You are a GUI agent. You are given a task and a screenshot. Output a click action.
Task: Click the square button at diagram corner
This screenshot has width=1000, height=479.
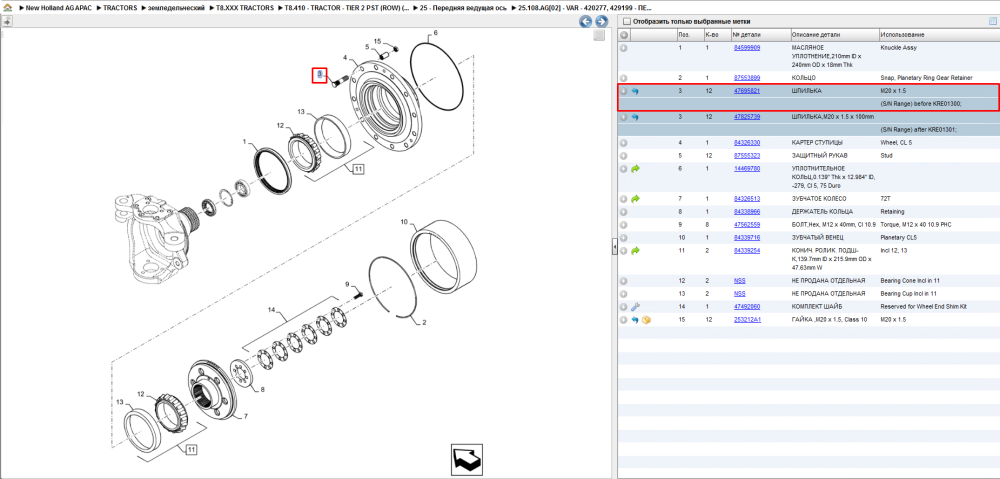click(599, 36)
